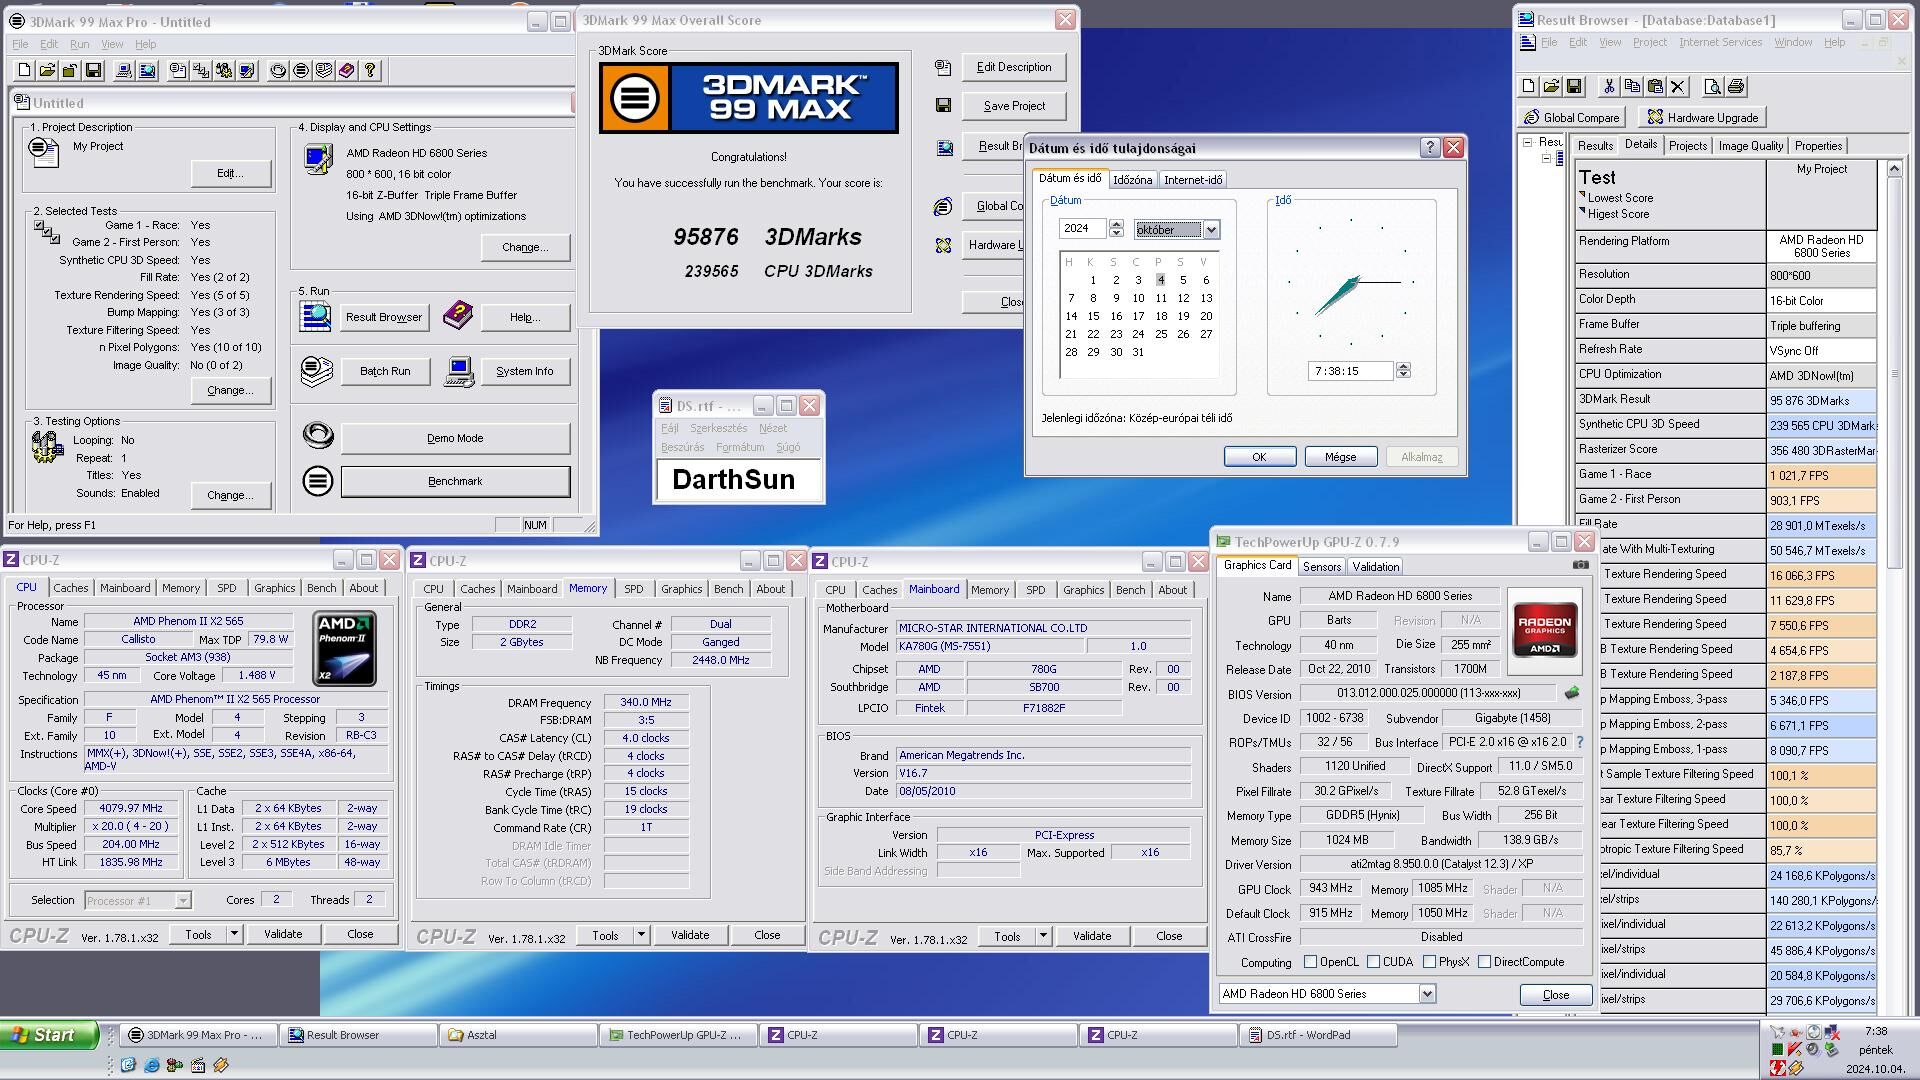Click Global Compare button in Result Browser
Viewport: 1920px width, 1080px height.
coord(1571,117)
